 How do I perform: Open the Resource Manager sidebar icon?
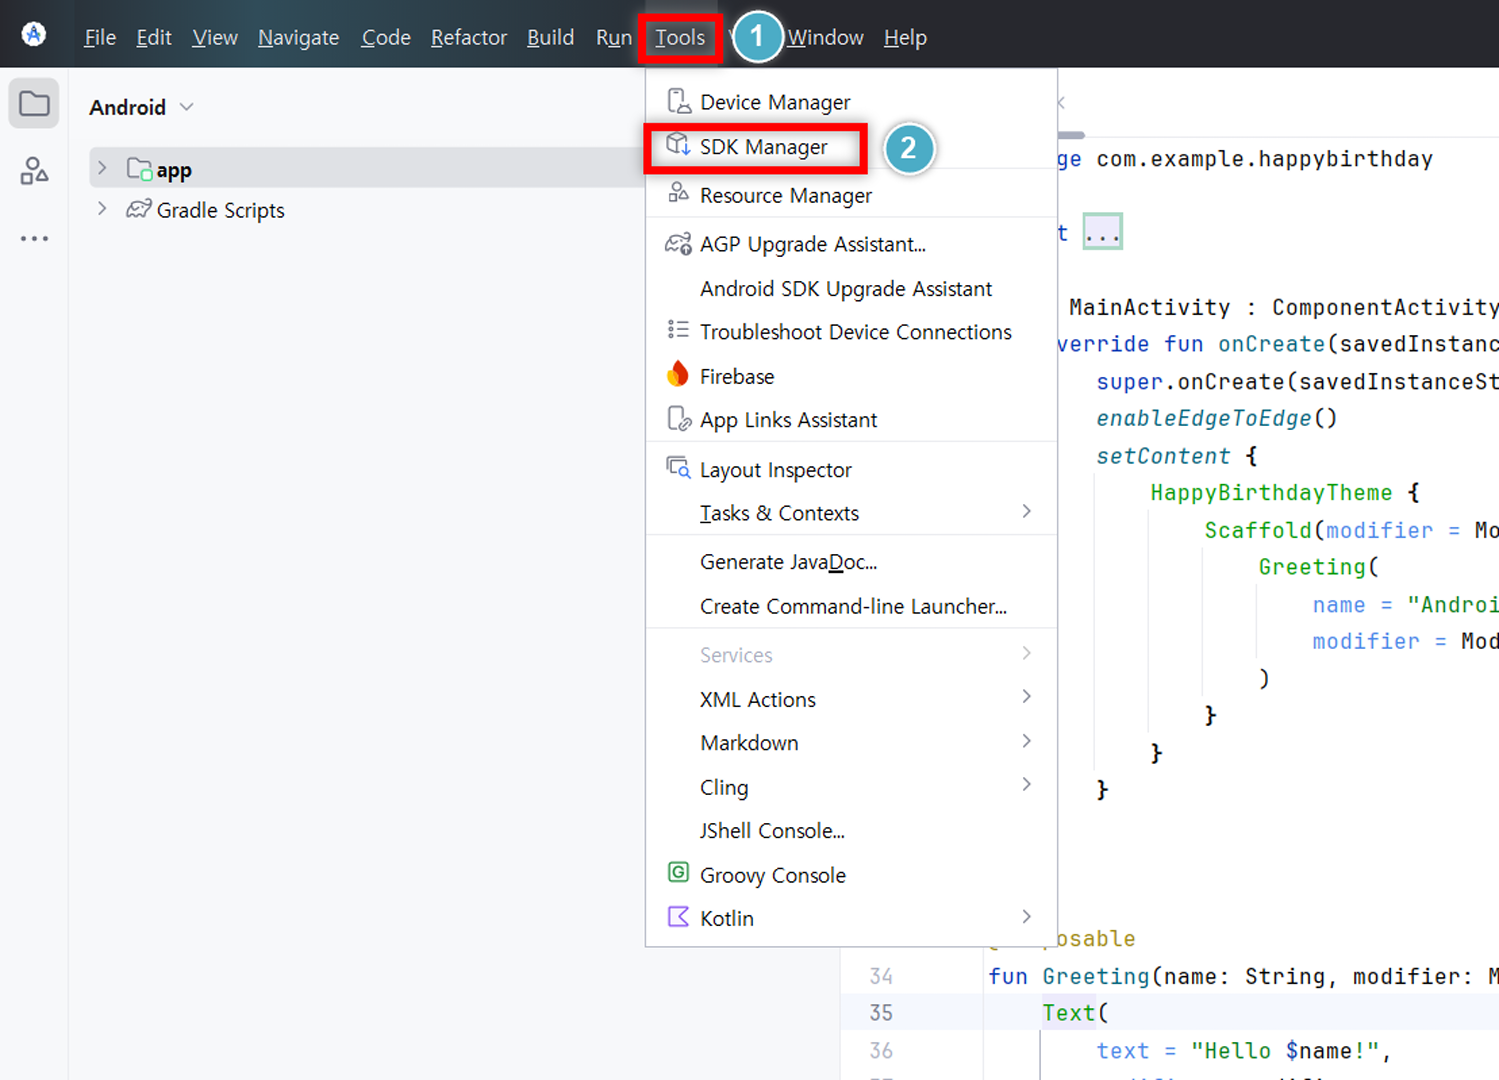pos(33,171)
